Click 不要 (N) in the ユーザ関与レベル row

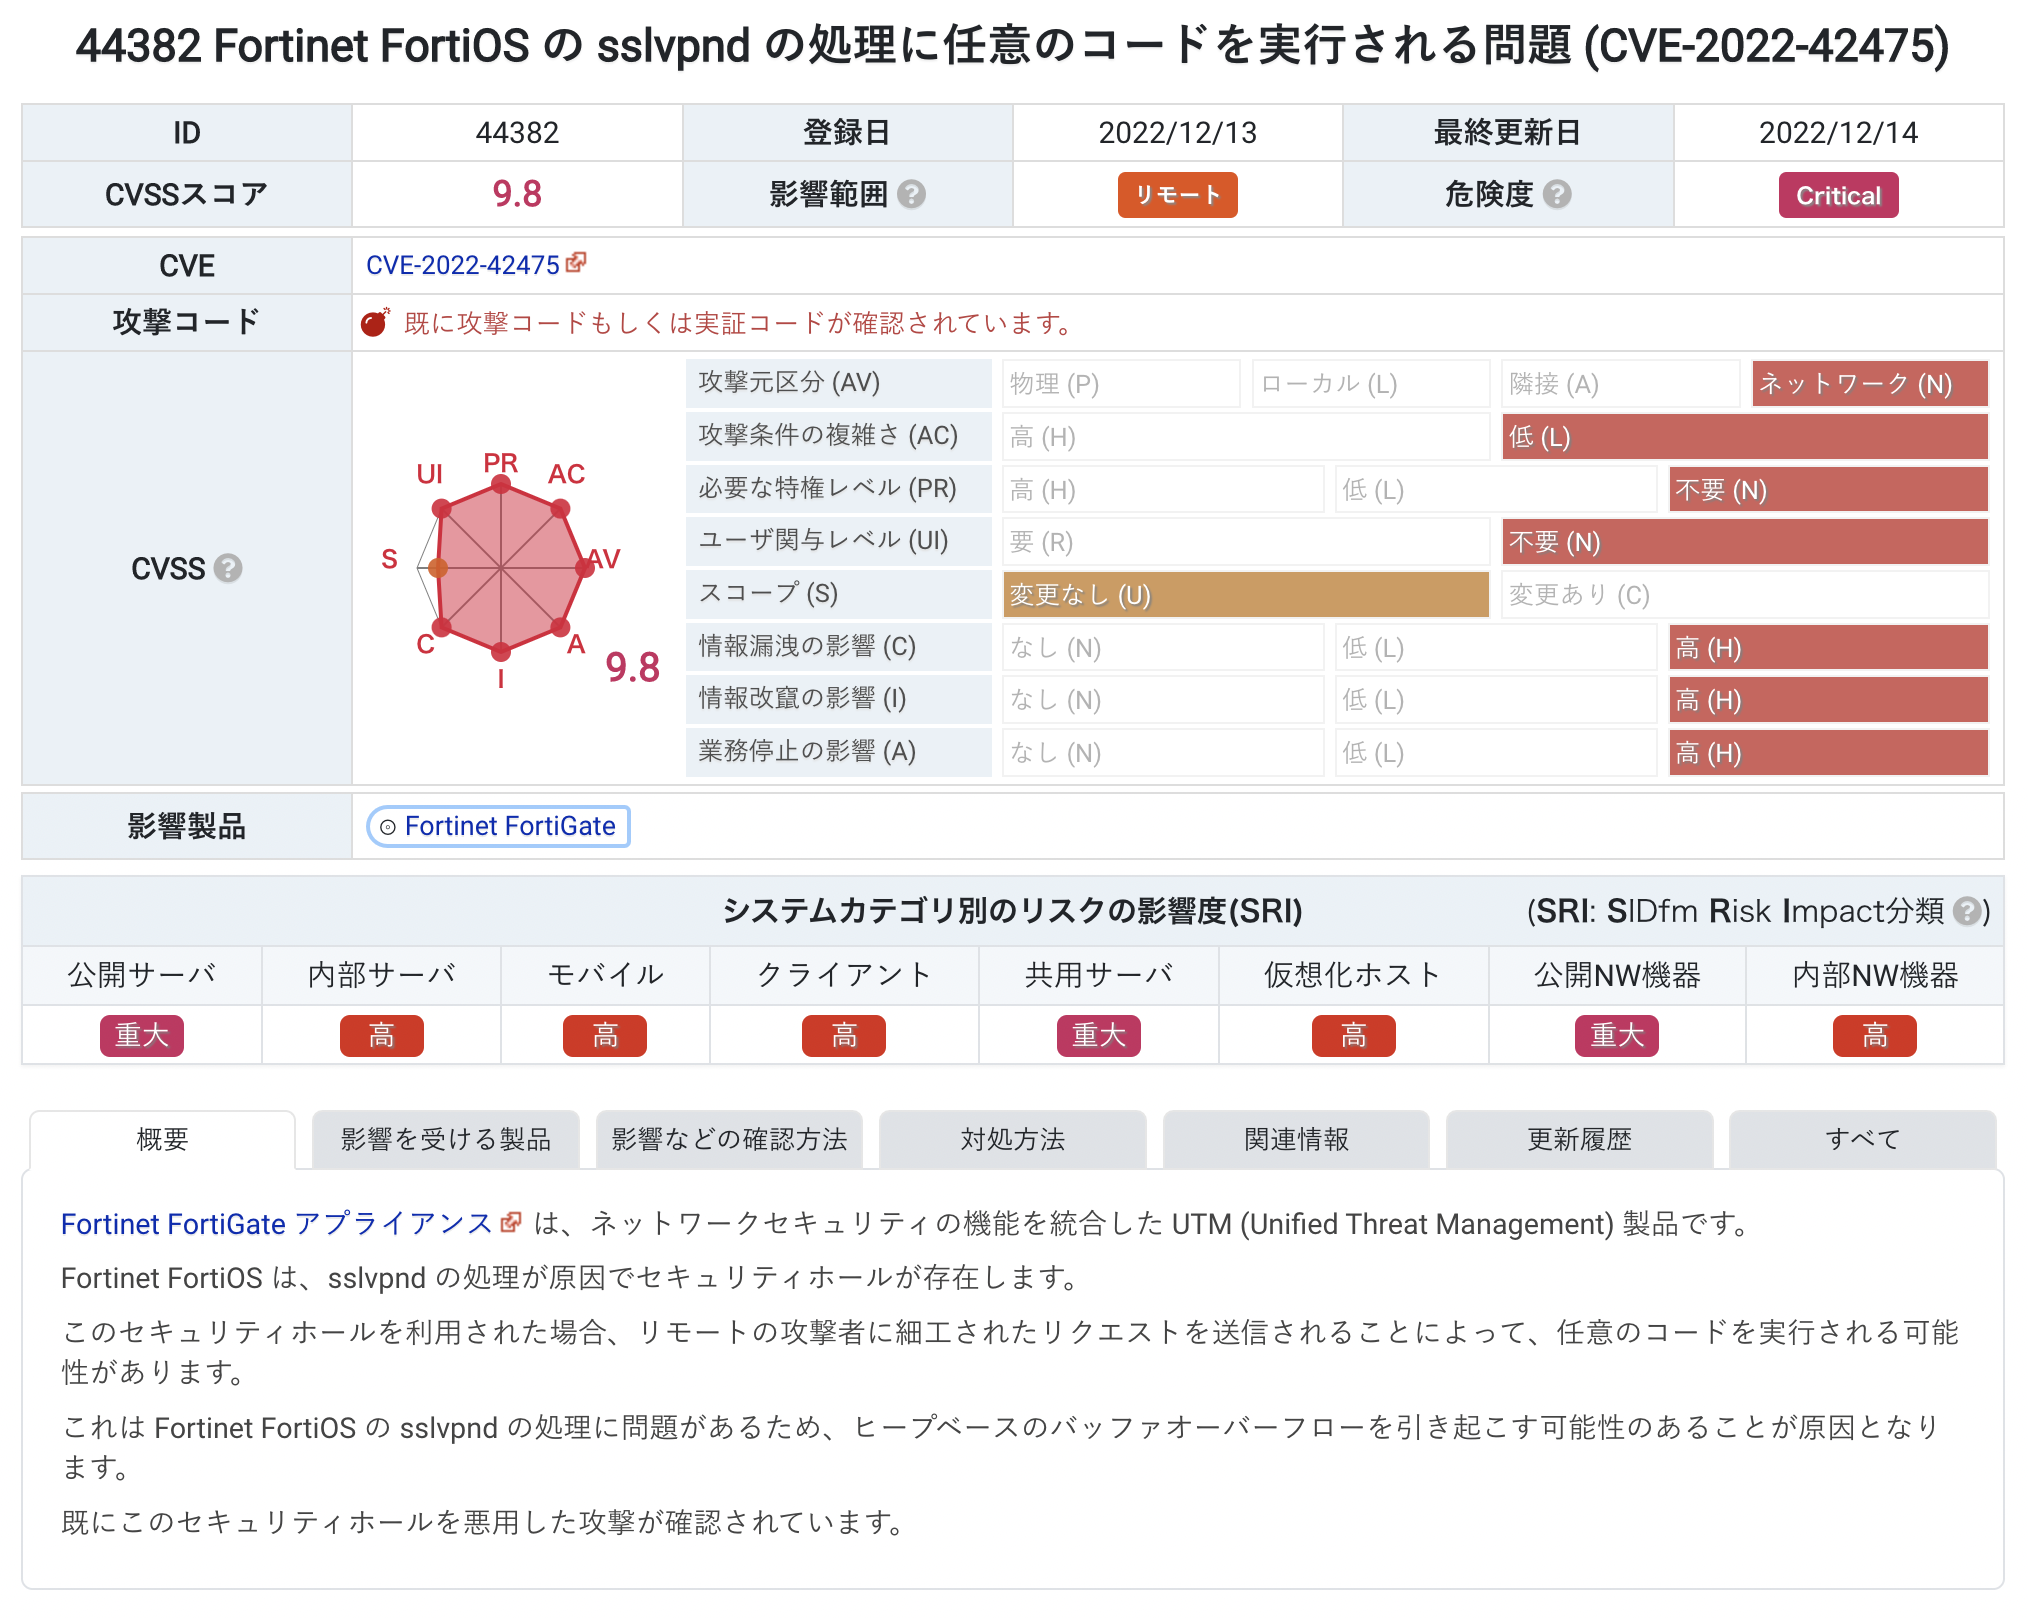(1745, 542)
